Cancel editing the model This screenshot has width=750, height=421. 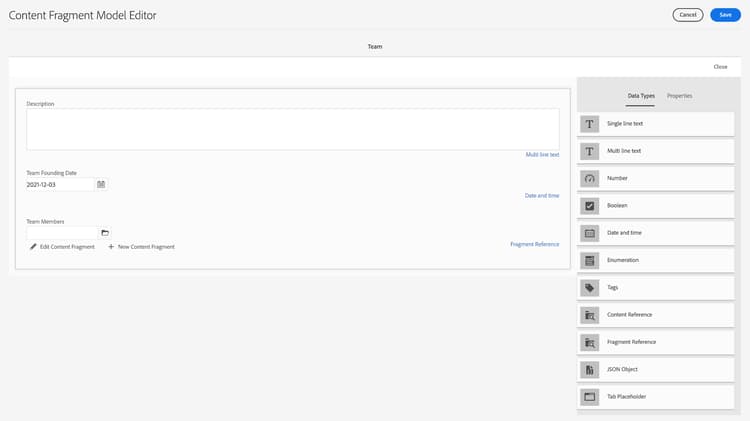pos(688,15)
